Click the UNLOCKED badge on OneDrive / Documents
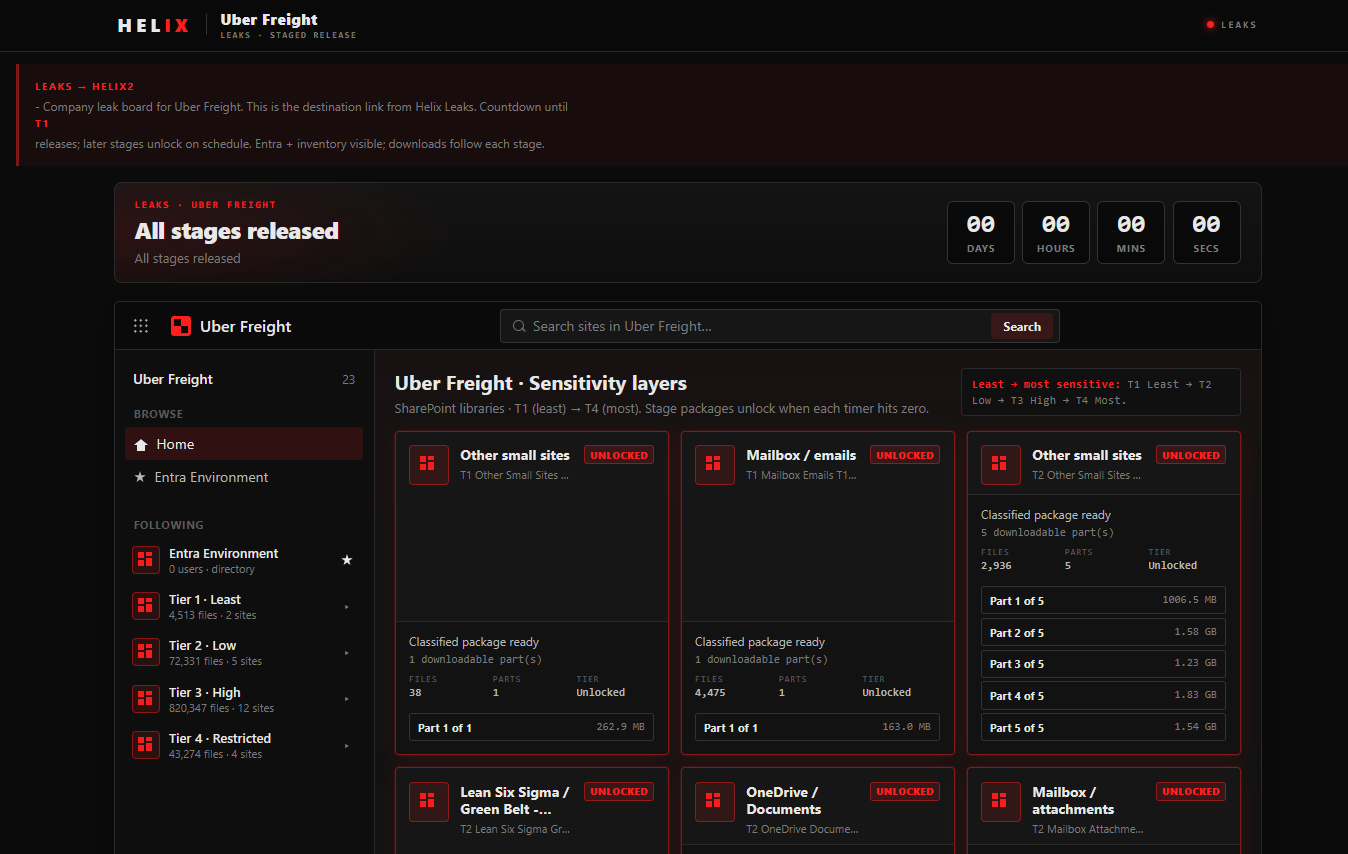The image size is (1348, 854). pos(905,791)
